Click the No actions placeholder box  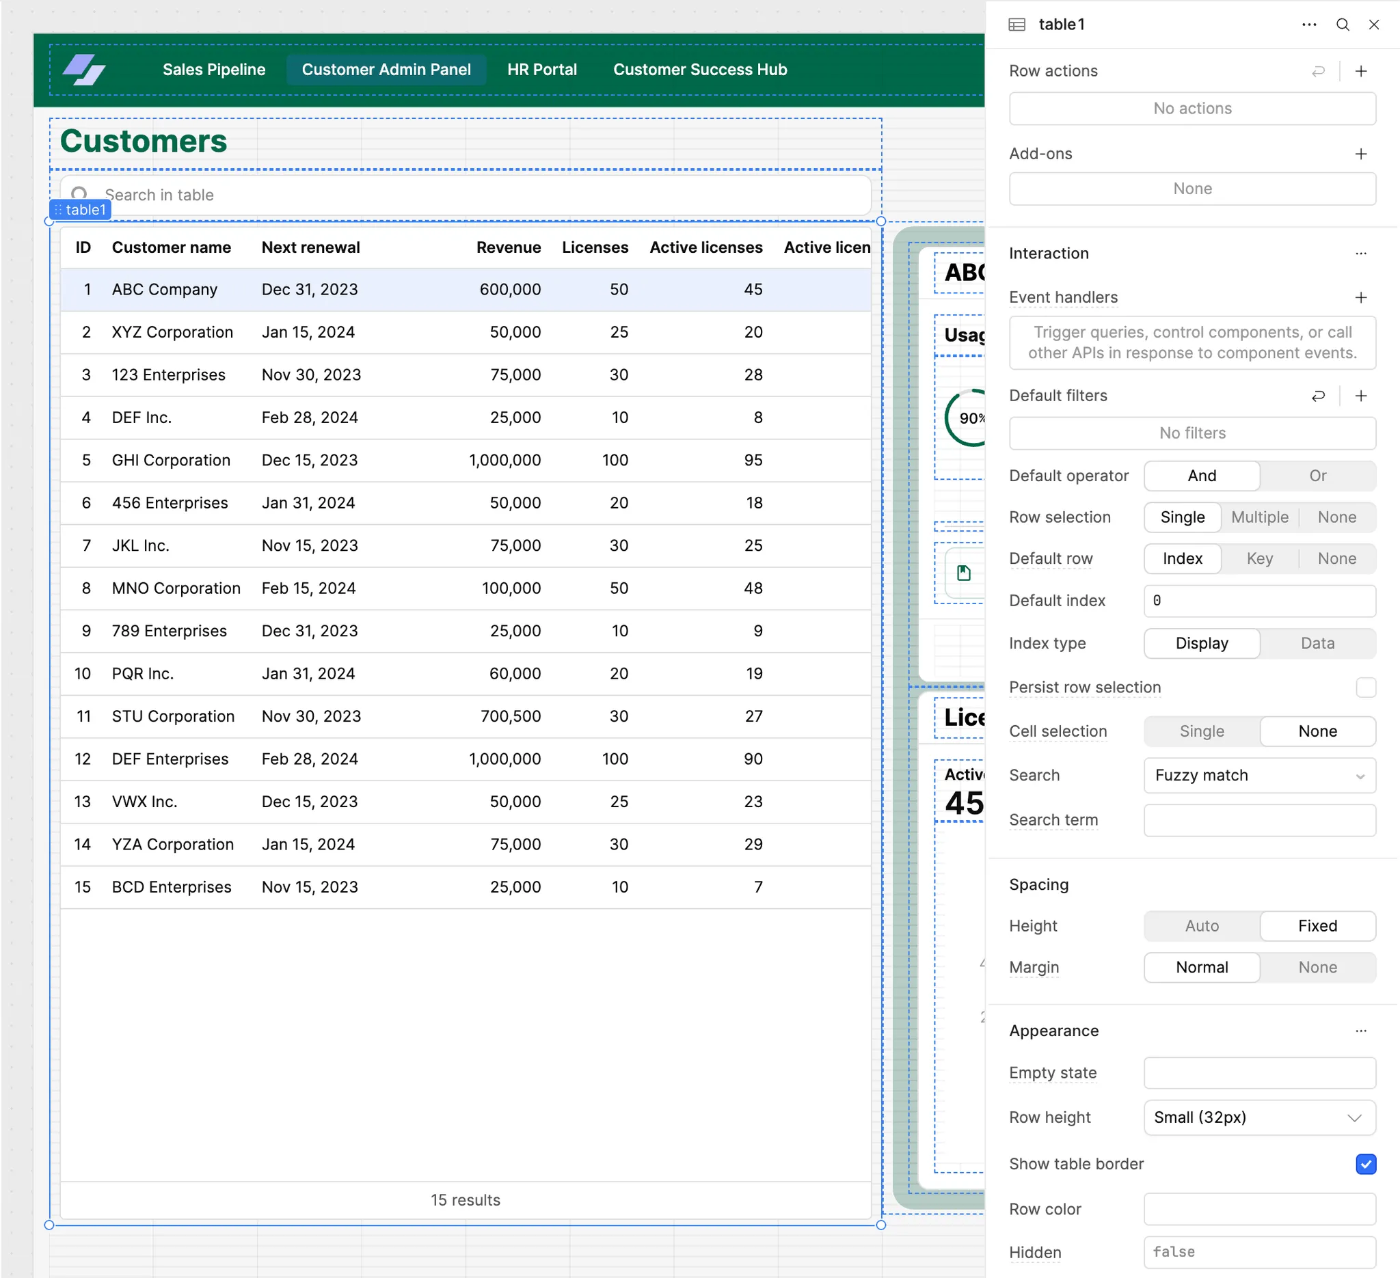pyautogui.click(x=1193, y=109)
